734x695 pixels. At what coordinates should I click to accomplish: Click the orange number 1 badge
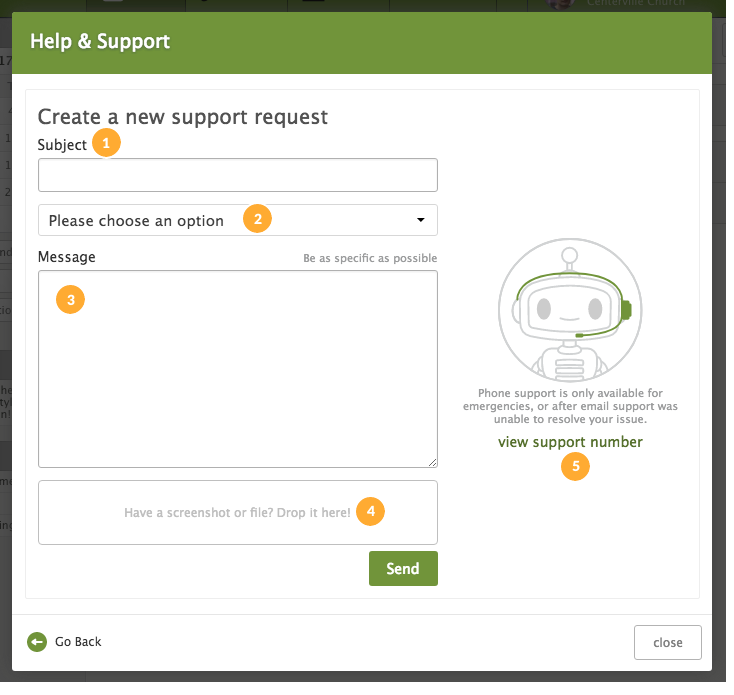pos(106,143)
